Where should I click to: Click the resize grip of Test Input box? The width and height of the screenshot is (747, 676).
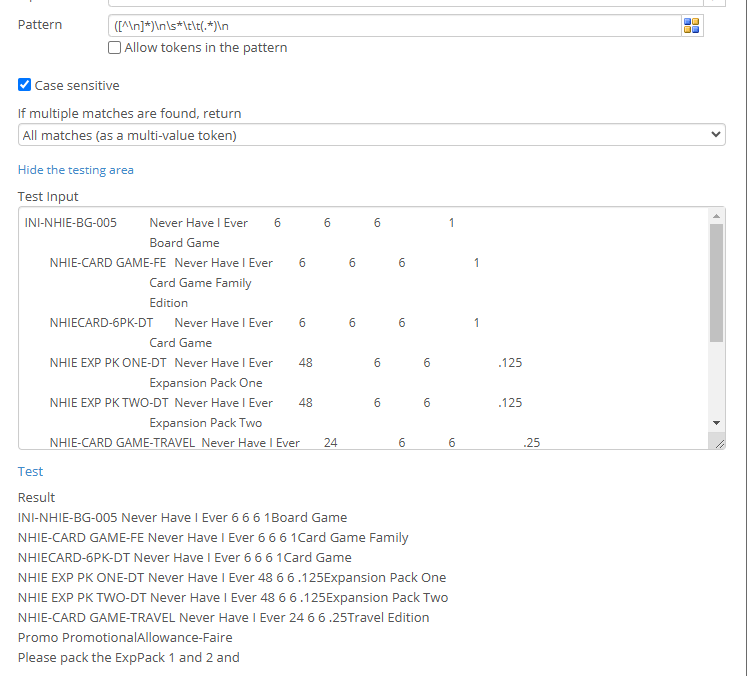719,444
